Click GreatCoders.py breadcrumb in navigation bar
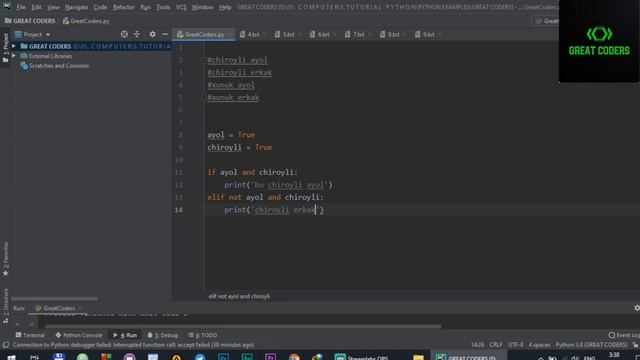Screen dimensions: 640x360 tap(86, 21)
